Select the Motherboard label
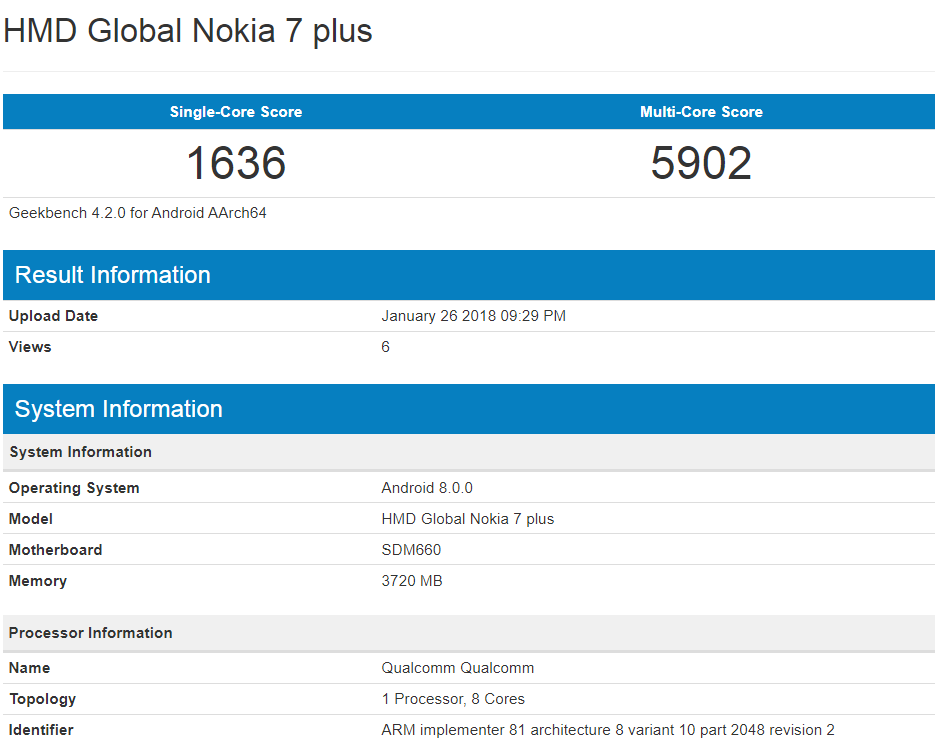Screen dimensions: 938x738 [x=55, y=550]
